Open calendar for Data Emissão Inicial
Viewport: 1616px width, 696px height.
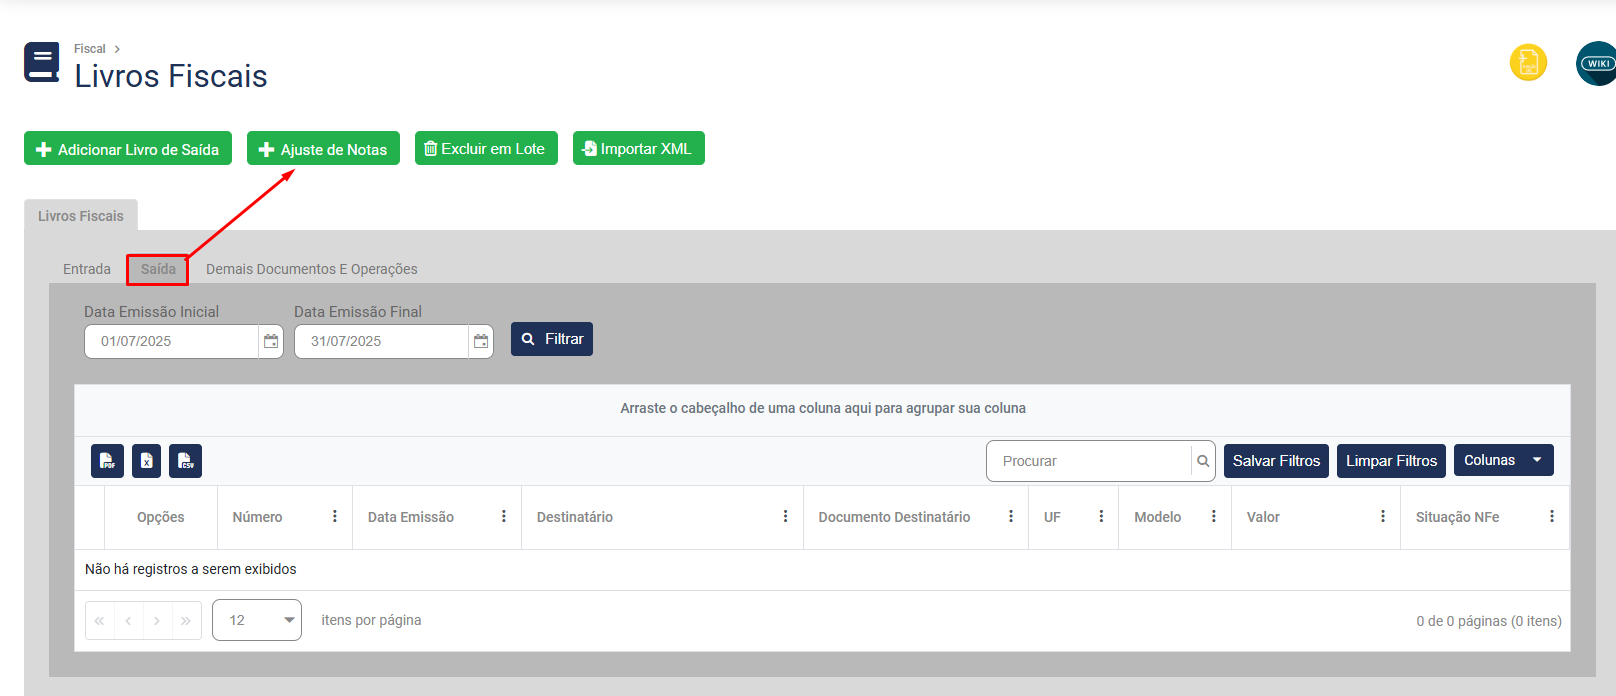tap(271, 341)
